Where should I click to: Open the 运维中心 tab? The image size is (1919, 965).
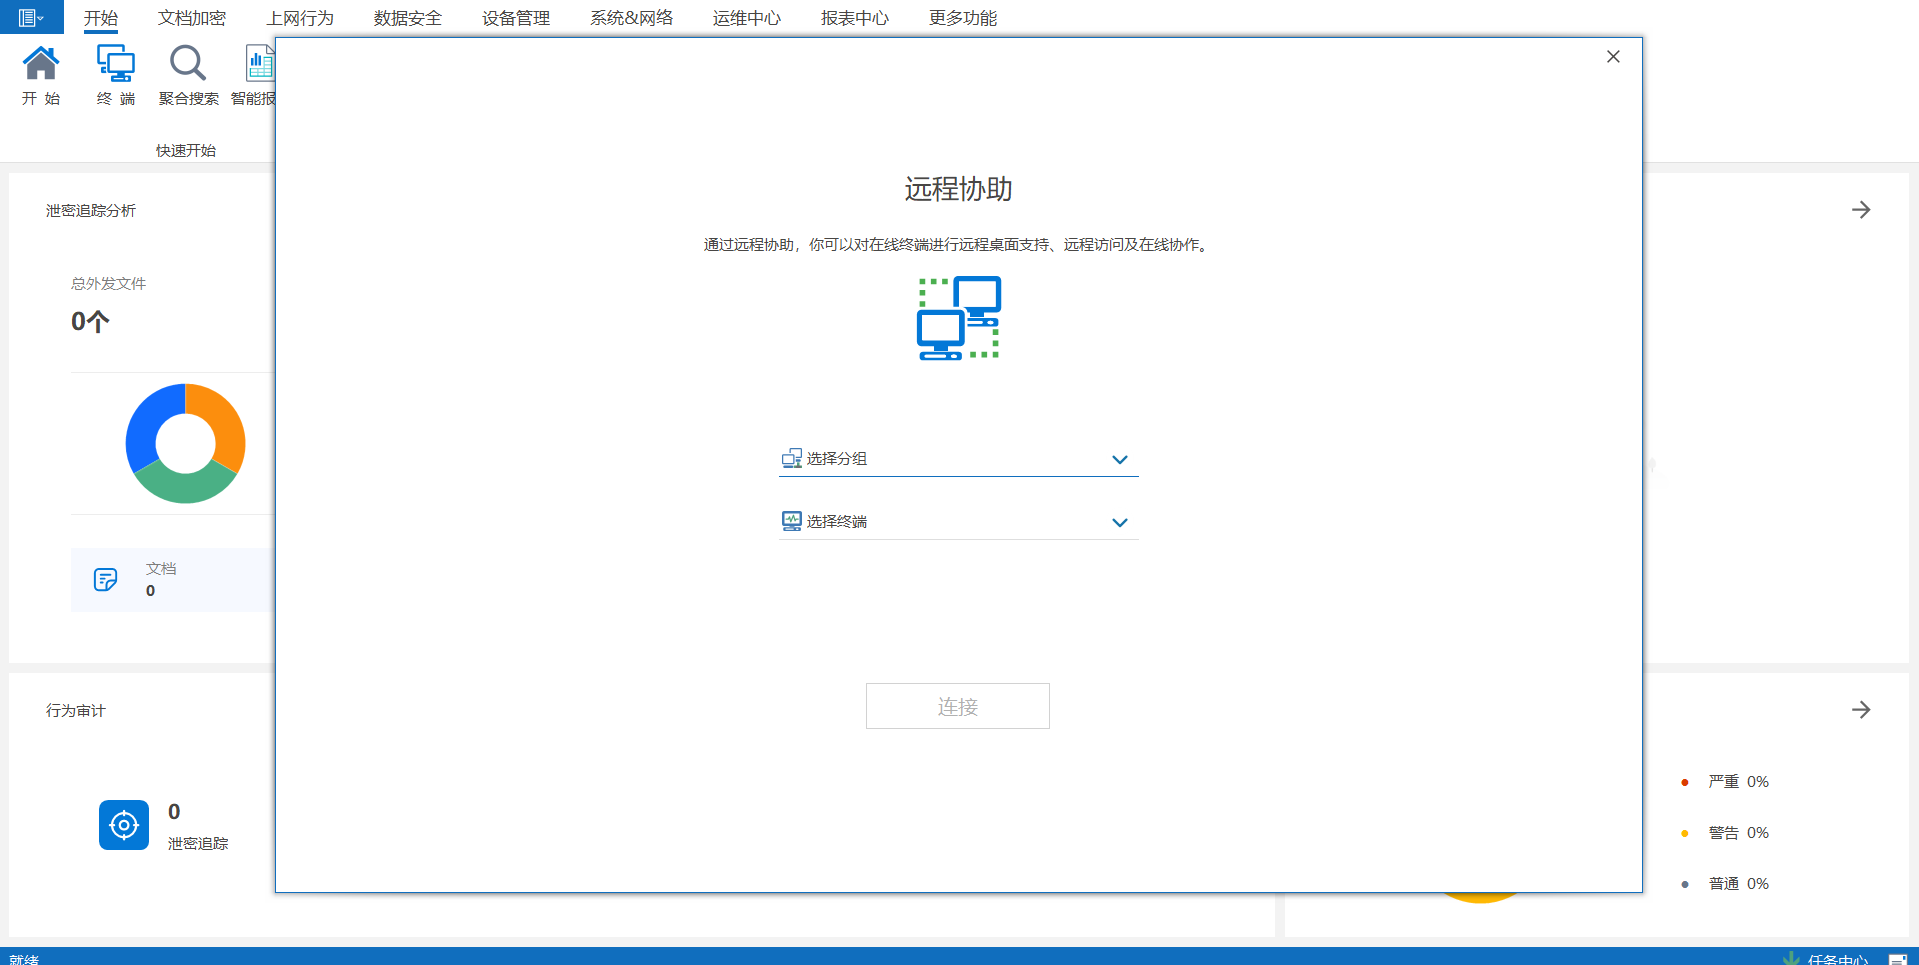[746, 18]
